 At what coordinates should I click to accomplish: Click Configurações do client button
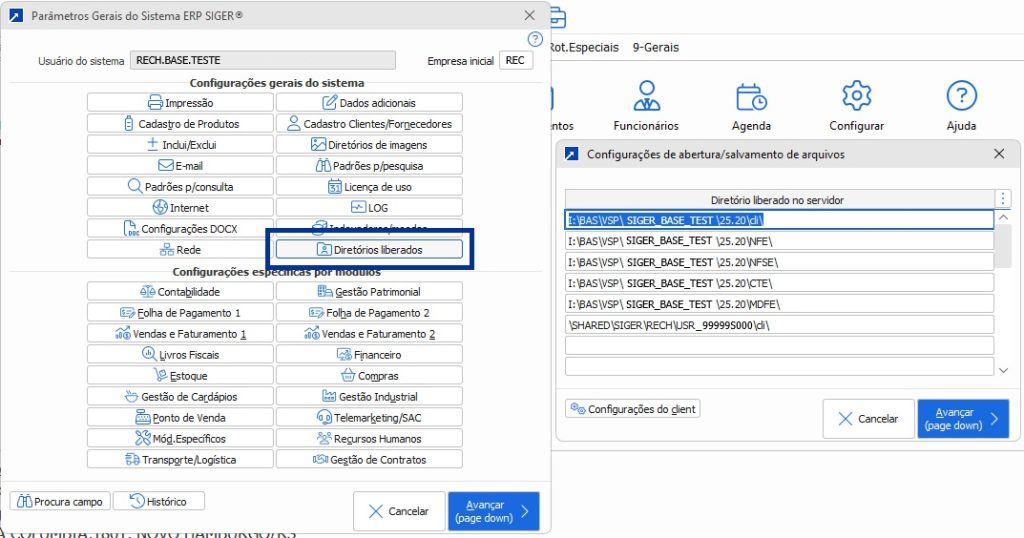pyautogui.click(x=632, y=409)
